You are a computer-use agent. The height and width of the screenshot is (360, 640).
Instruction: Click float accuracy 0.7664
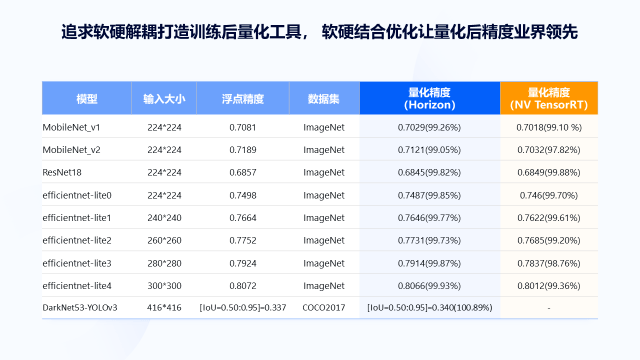(243, 218)
